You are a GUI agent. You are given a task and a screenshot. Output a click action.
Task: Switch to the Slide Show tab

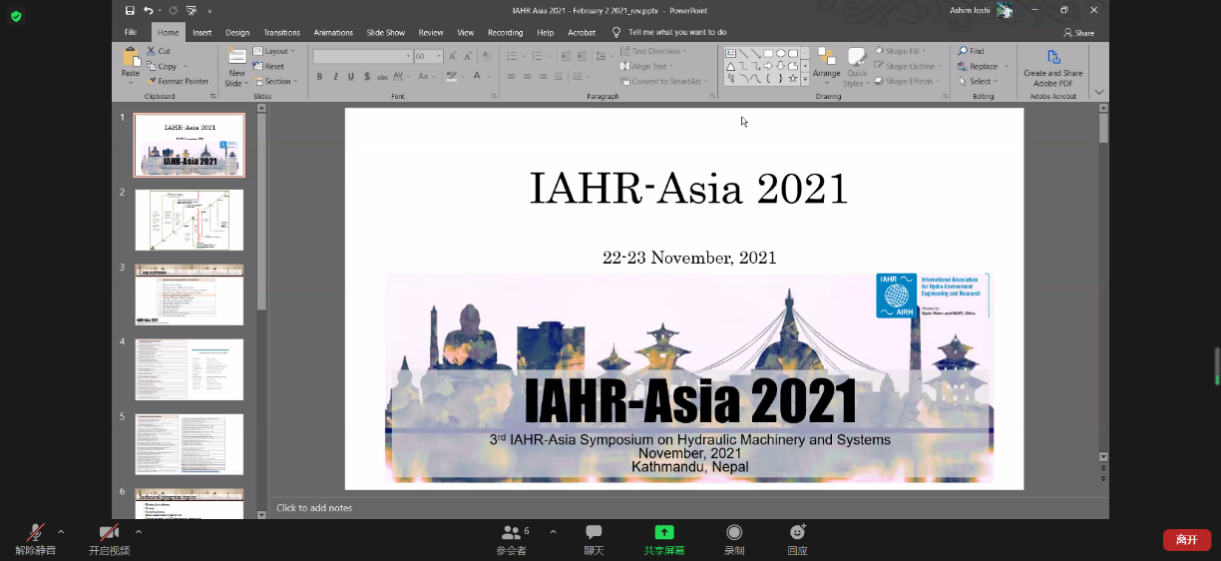(x=385, y=32)
